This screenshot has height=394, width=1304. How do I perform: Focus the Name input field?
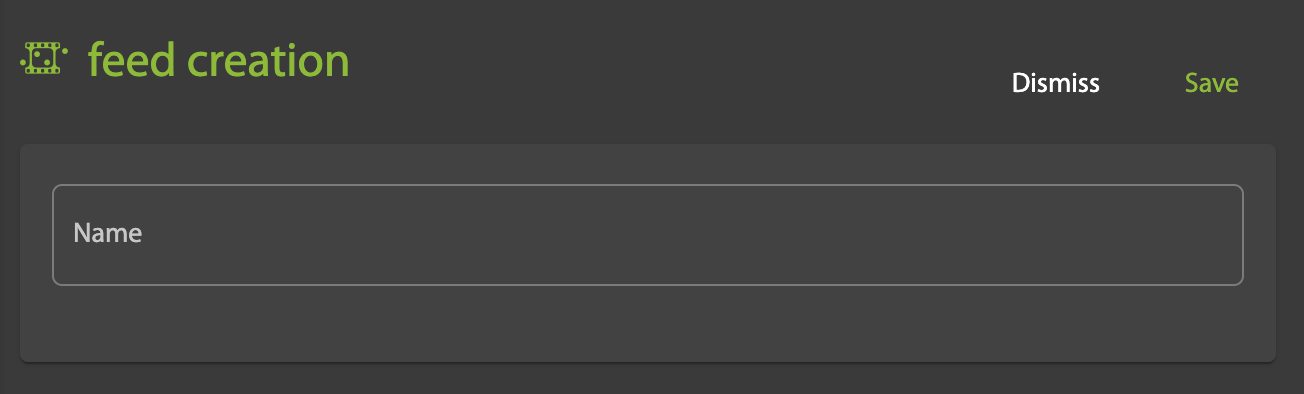(x=648, y=235)
